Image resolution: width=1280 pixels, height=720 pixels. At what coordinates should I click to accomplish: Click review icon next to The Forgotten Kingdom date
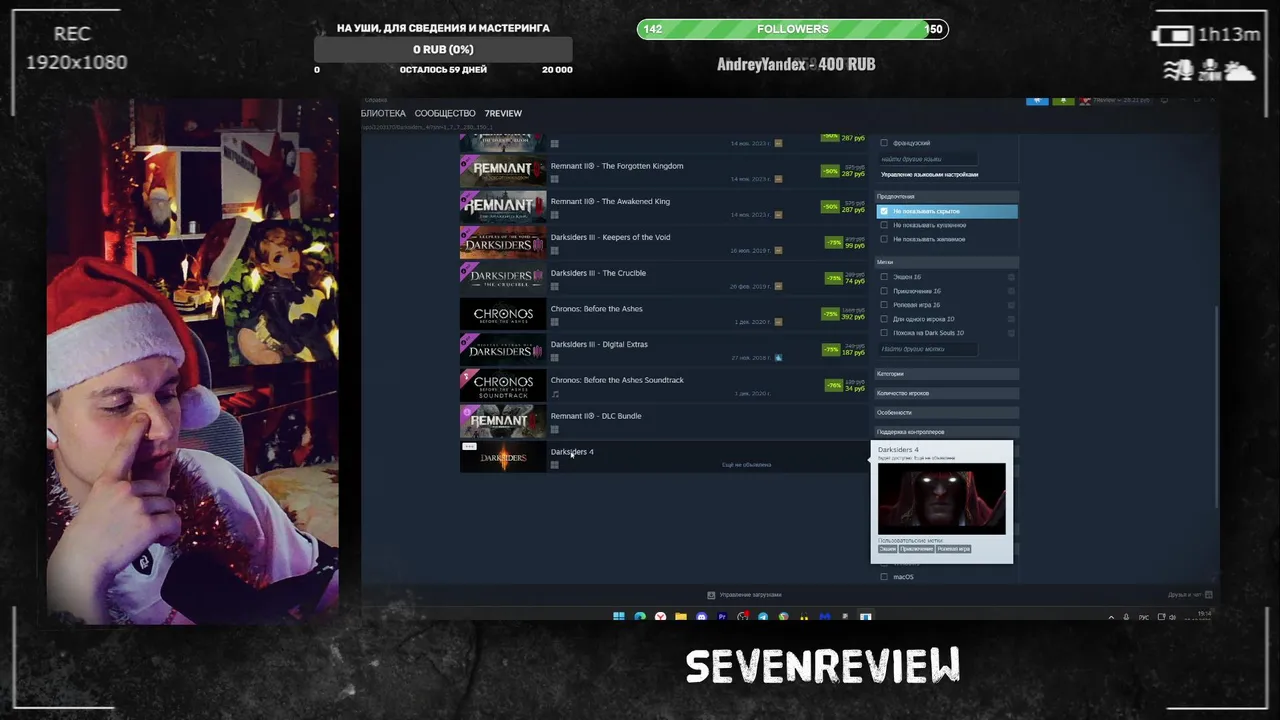[x=778, y=179]
